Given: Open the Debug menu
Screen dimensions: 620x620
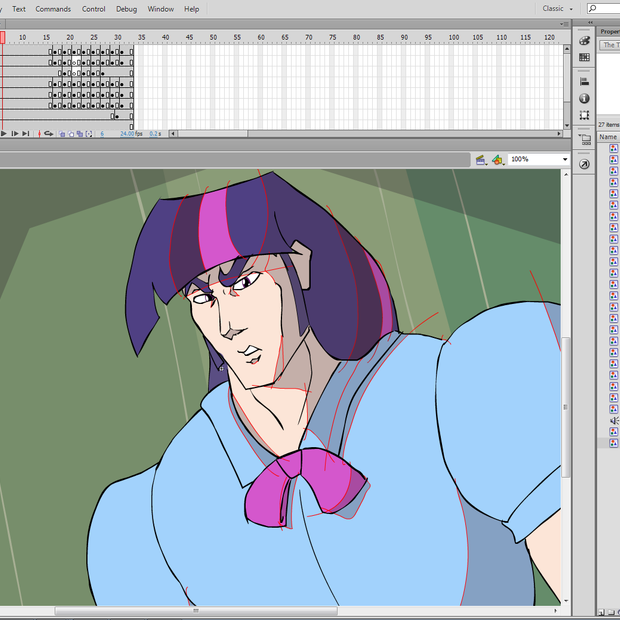Looking at the screenshot, I should (126, 9).
